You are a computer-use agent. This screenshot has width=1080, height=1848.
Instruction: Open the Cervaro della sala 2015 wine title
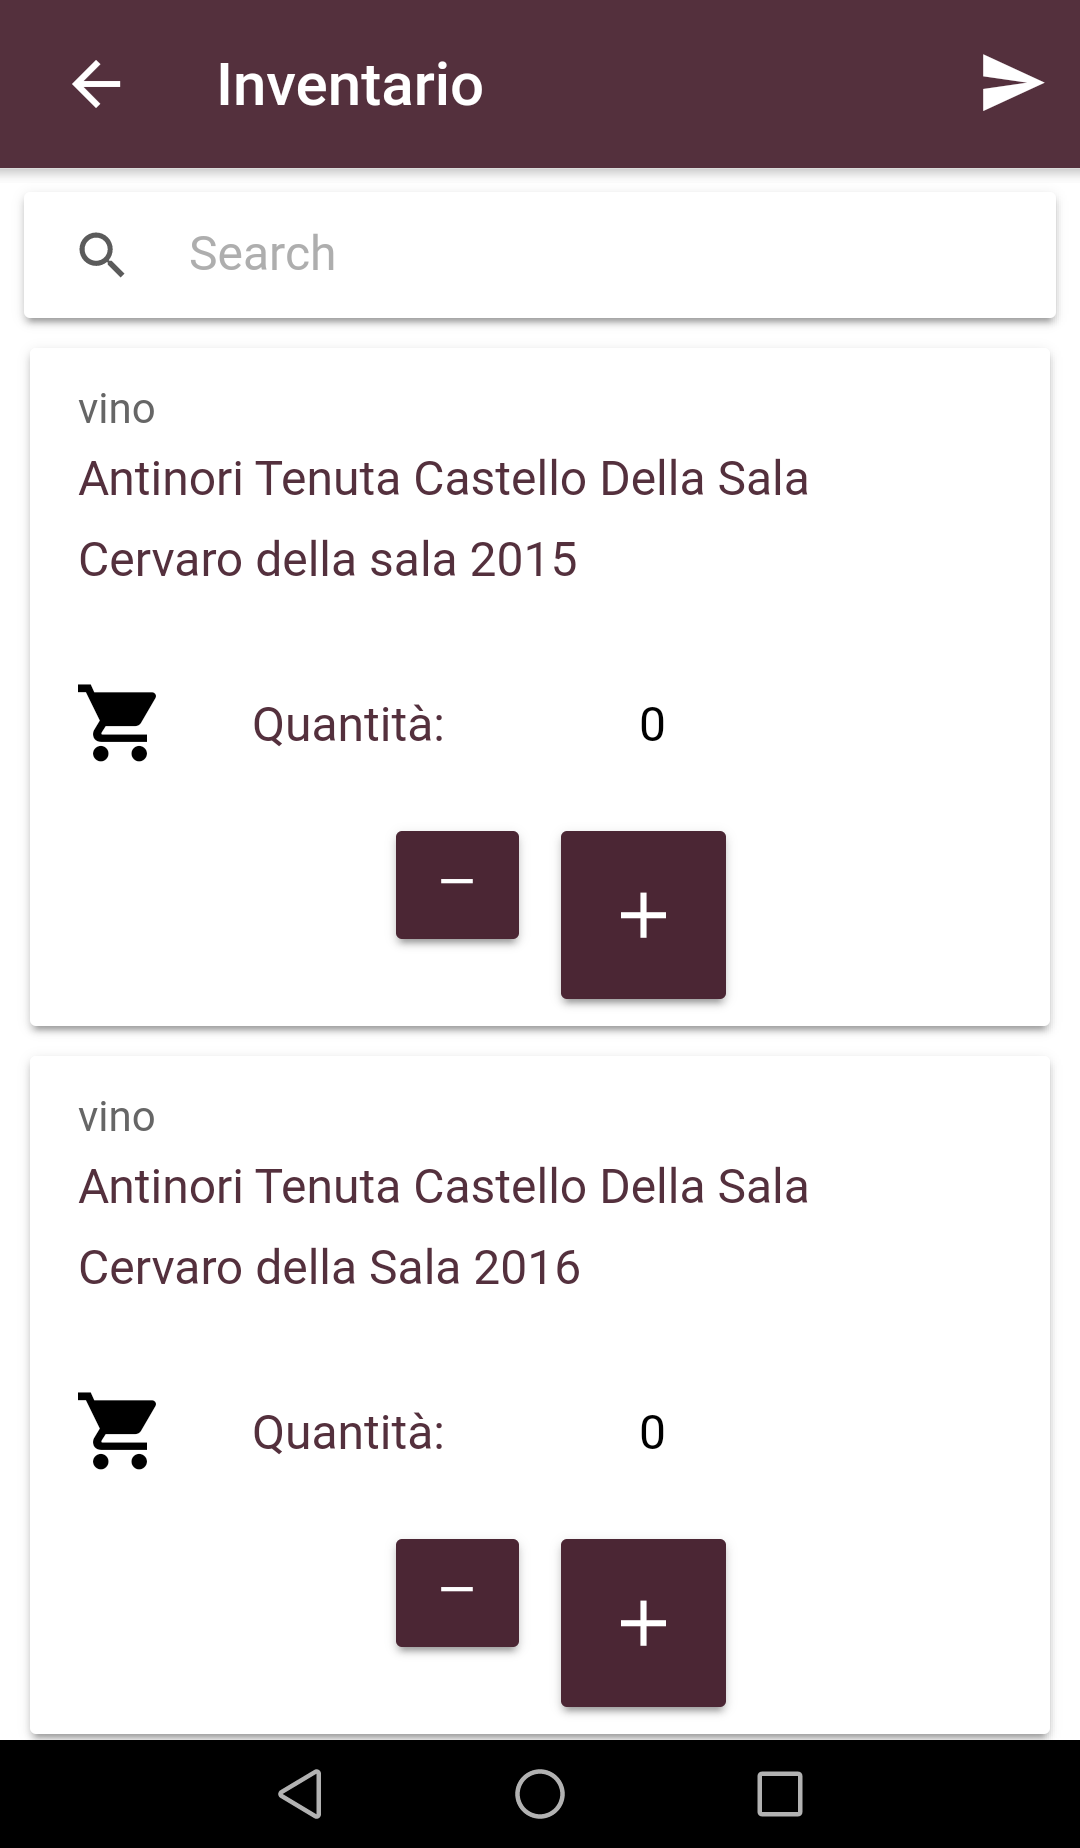pyautogui.click(x=443, y=519)
